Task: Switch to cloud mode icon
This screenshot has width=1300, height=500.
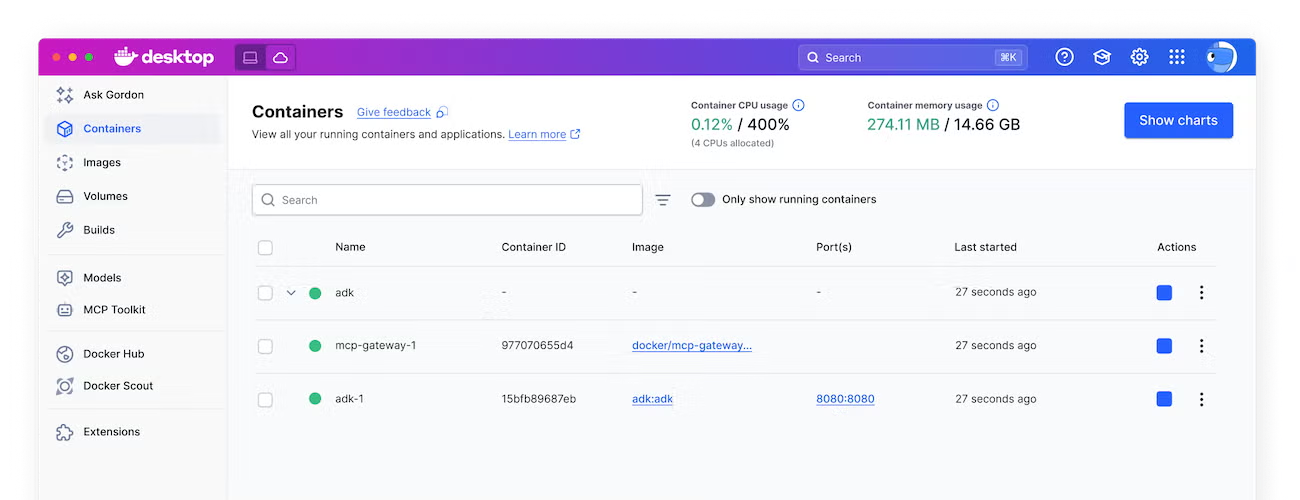Action: coord(281,58)
